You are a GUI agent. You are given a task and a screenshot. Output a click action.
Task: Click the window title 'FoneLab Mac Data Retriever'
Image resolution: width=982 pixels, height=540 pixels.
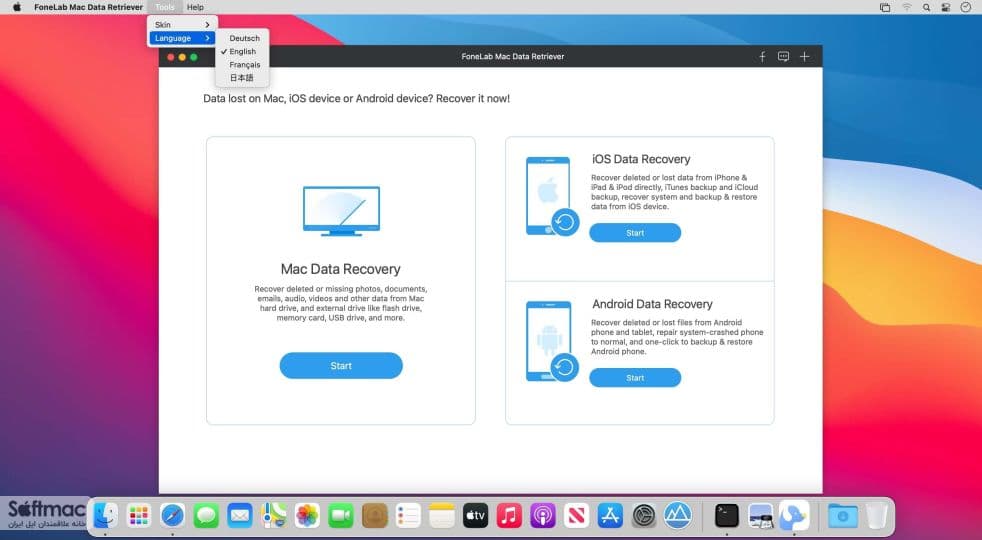513,56
